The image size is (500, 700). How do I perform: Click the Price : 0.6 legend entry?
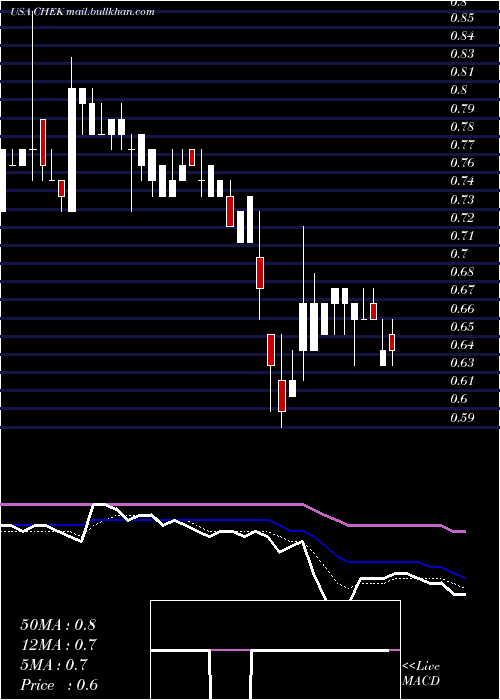pyautogui.click(x=59, y=685)
